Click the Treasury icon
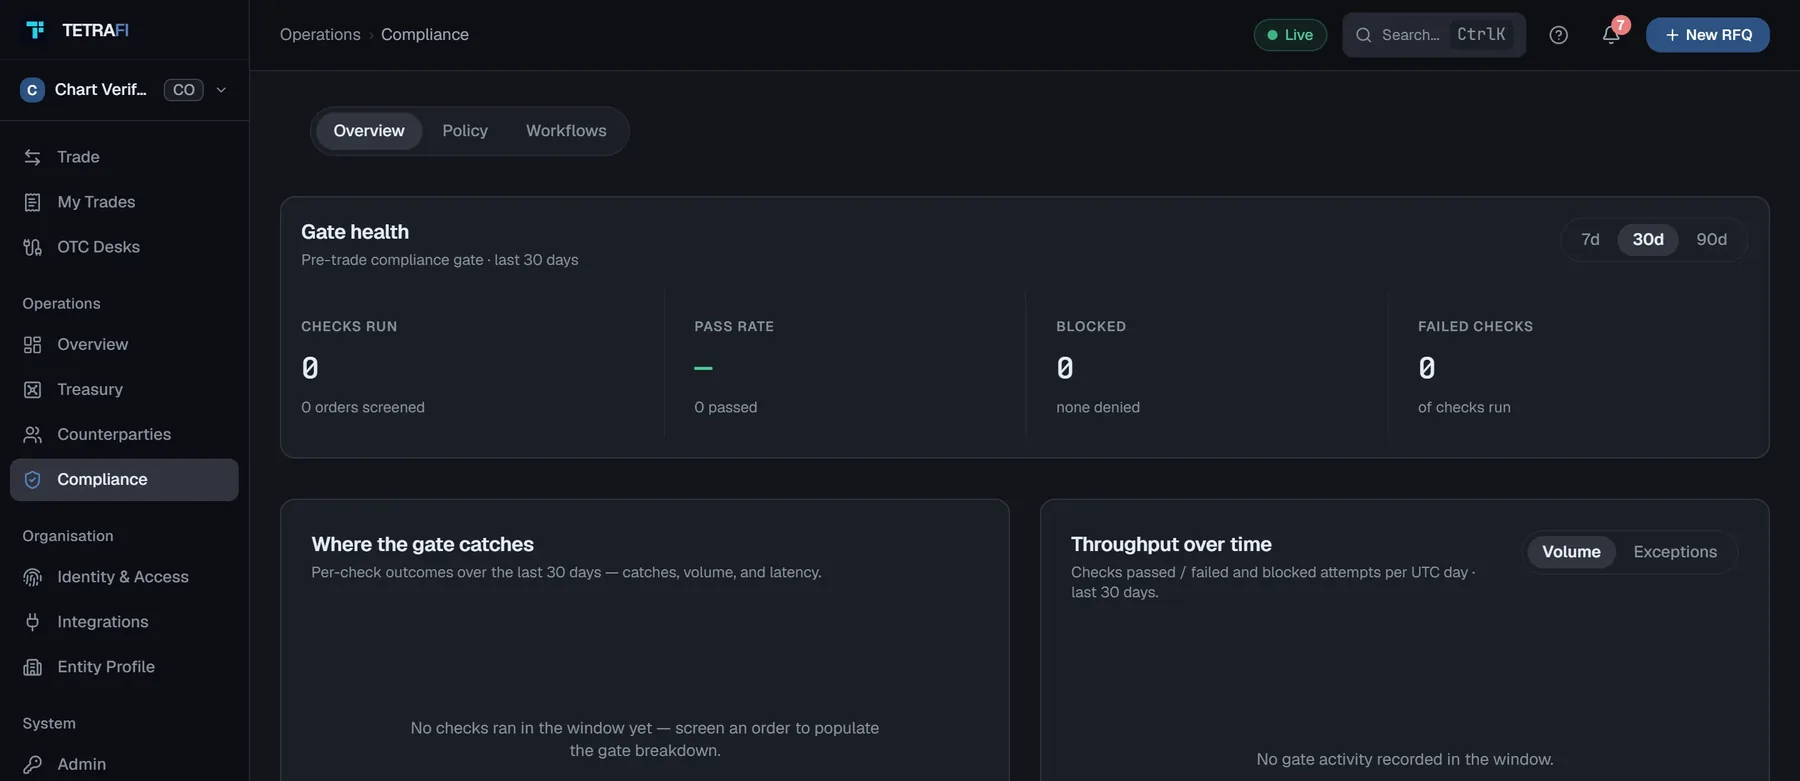Viewport: 1800px width, 781px height. click(33, 390)
